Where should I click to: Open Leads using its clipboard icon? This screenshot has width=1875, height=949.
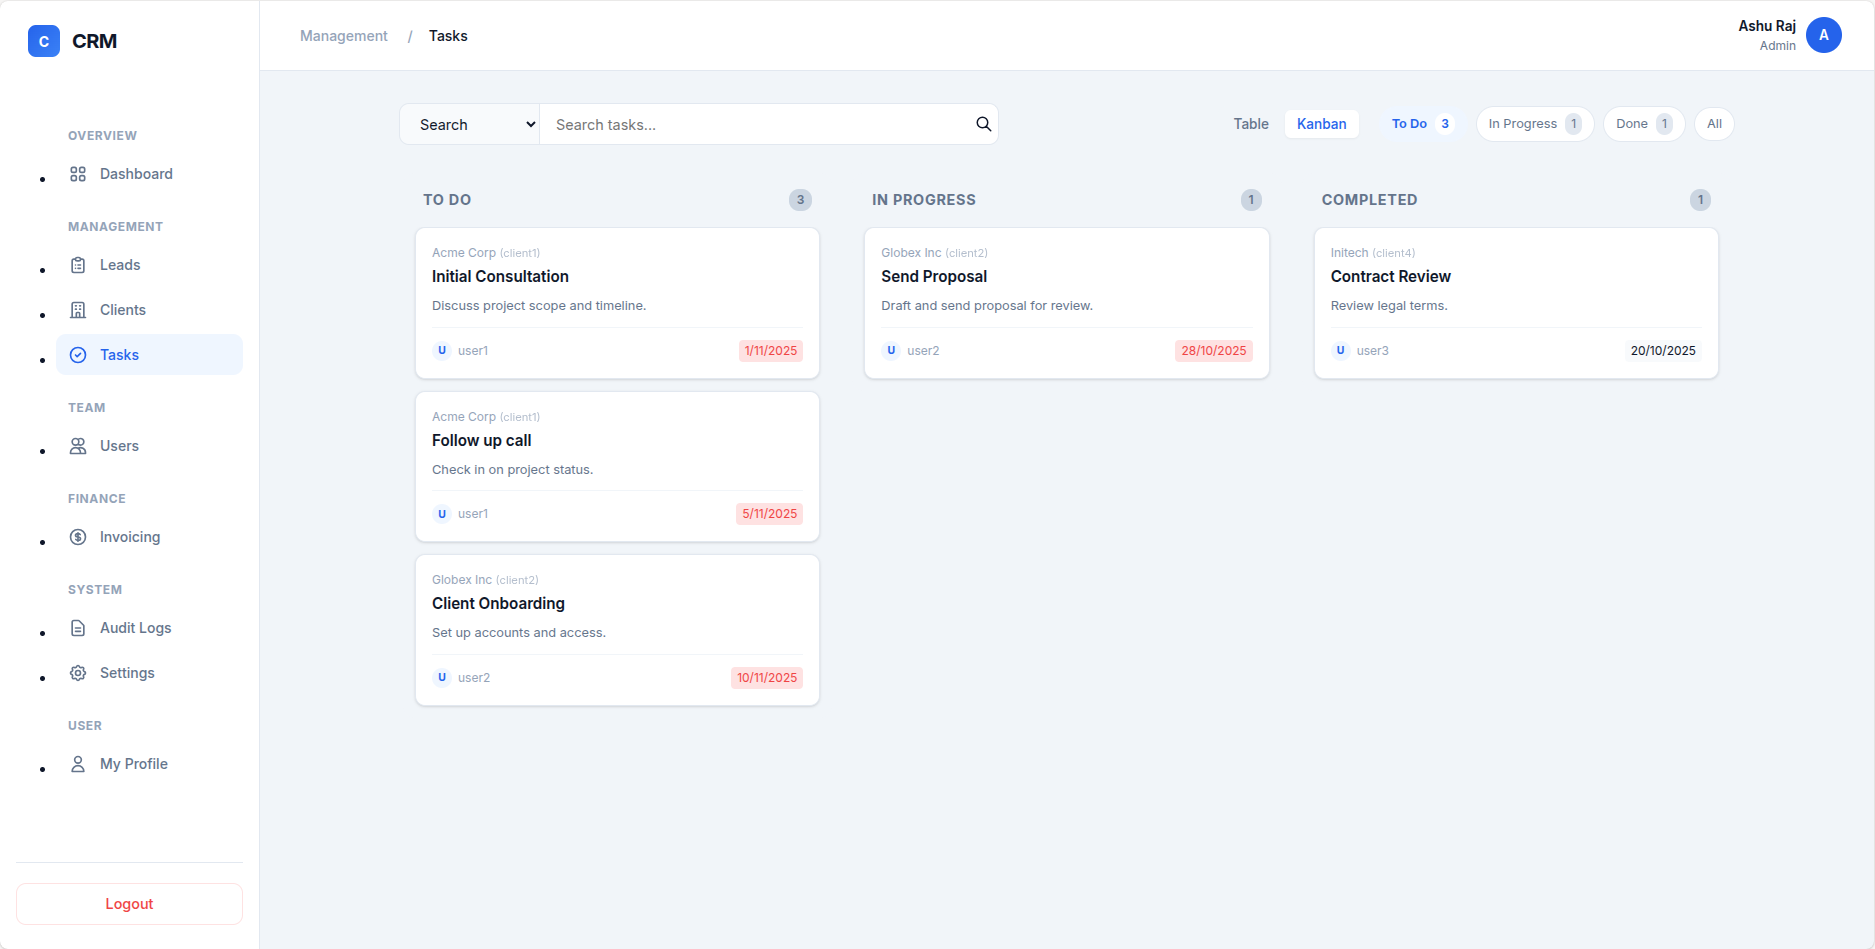tap(78, 264)
